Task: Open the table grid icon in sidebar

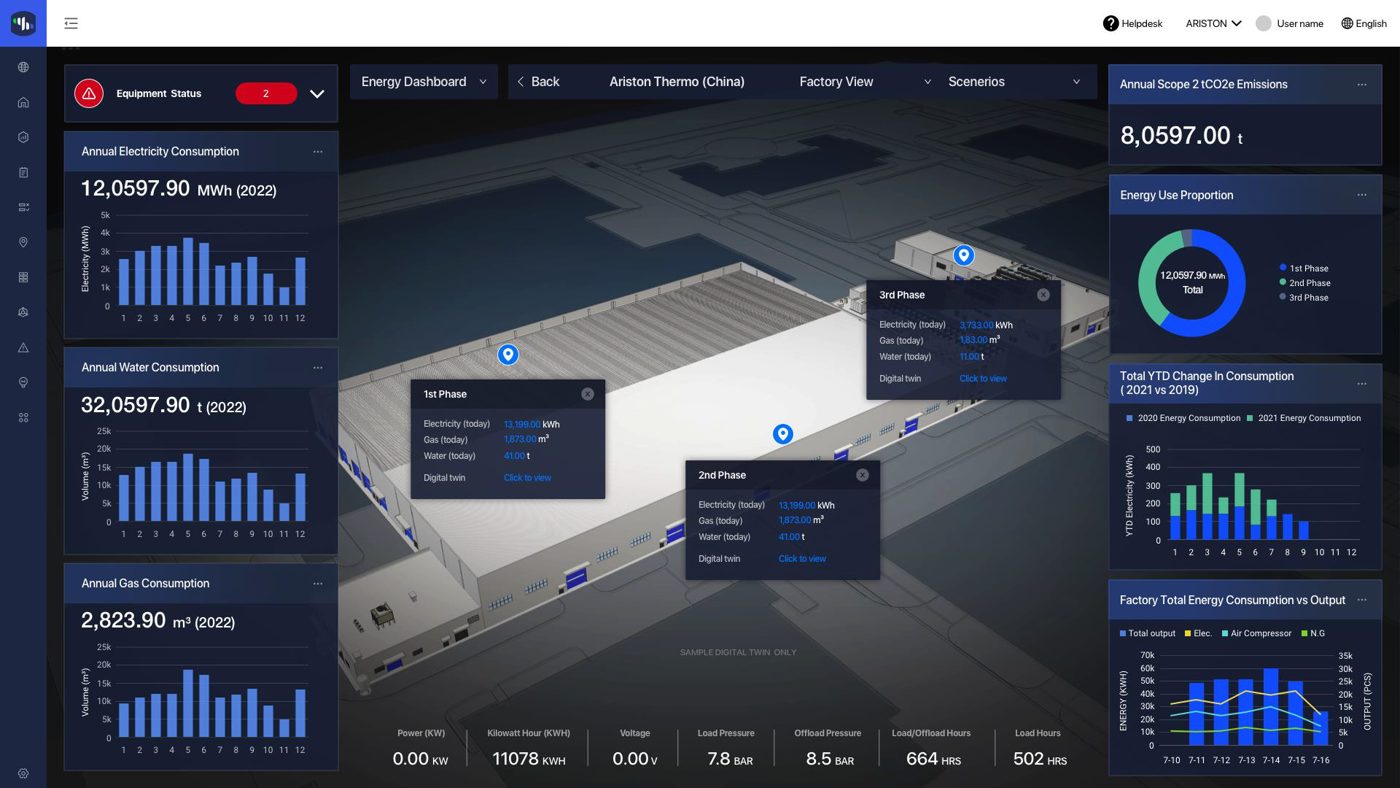Action: (23, 277)
